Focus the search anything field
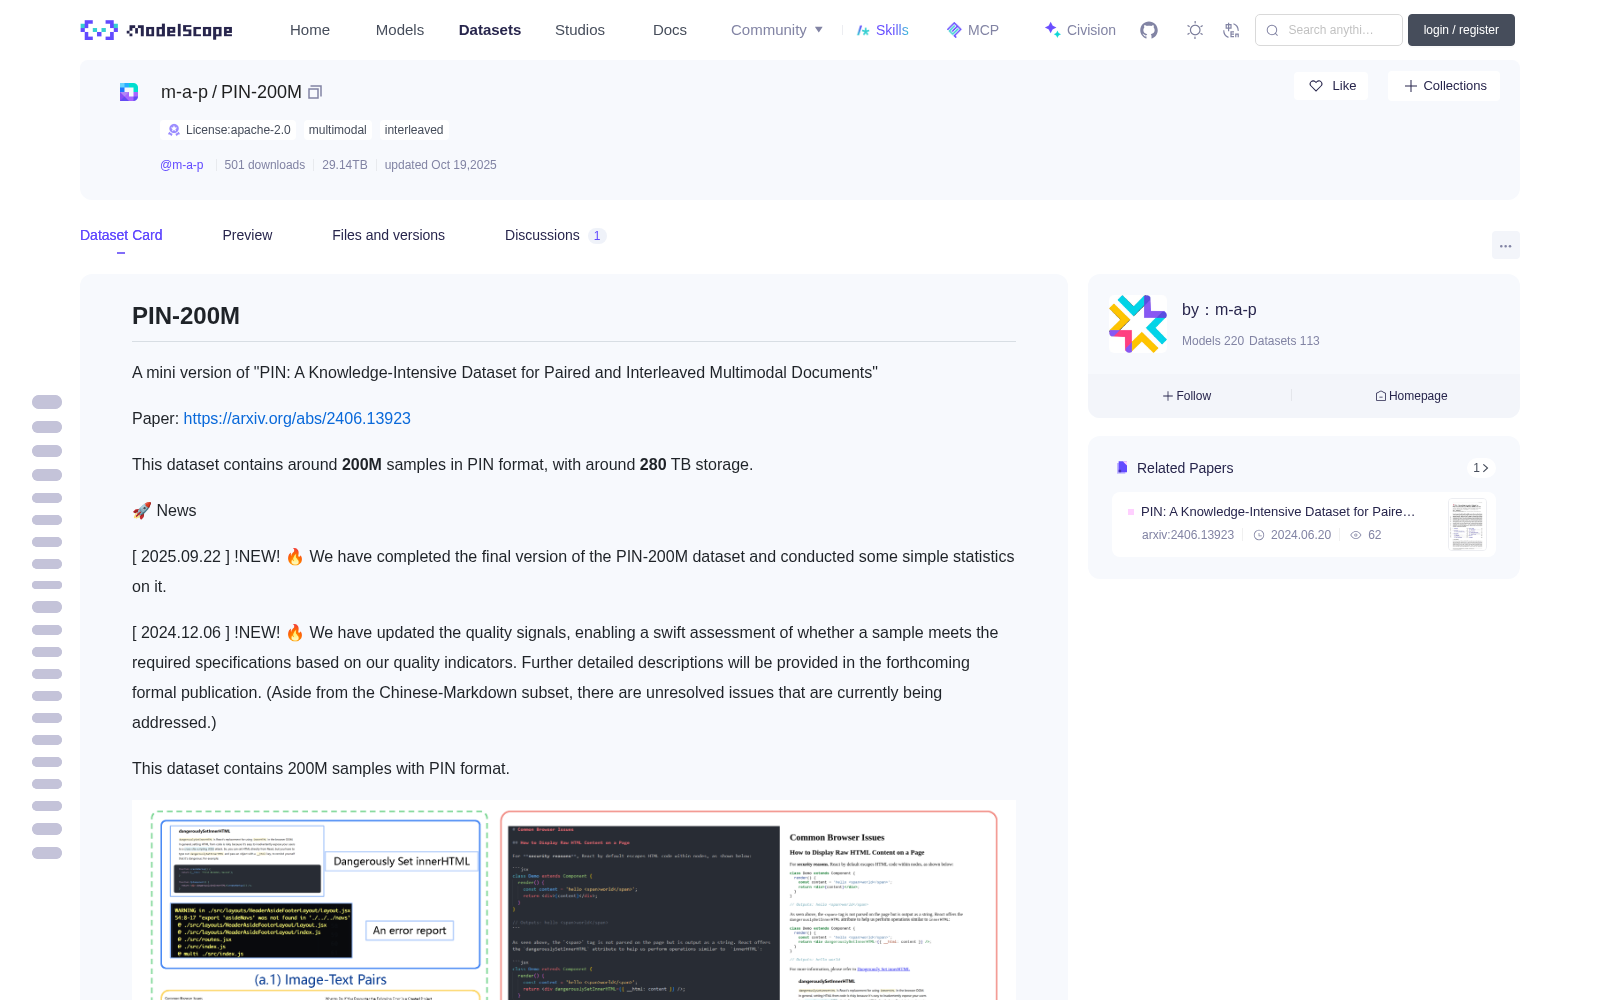1600x1000 pixels. tap(1329, 30)
